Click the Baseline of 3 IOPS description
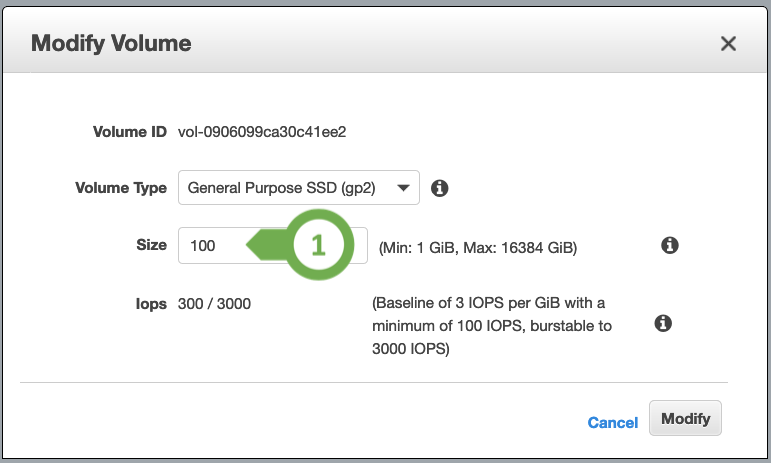The image size is (771, 463). 492,326
